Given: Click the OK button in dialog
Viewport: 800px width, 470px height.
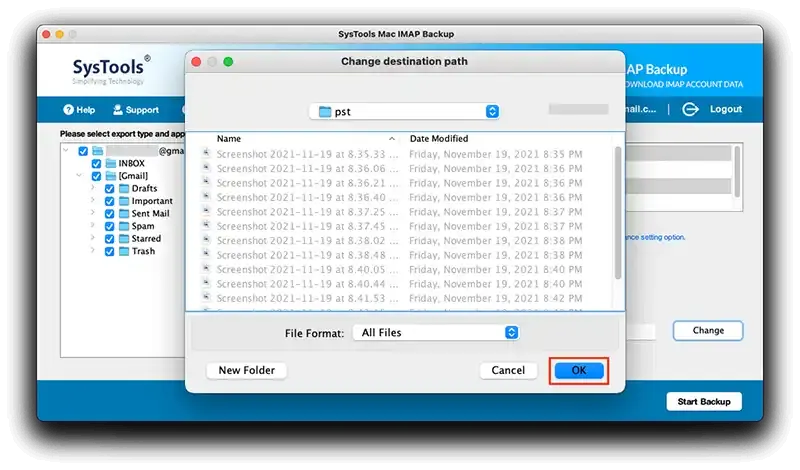Looking at the screenshot, I should click(579, 370).
